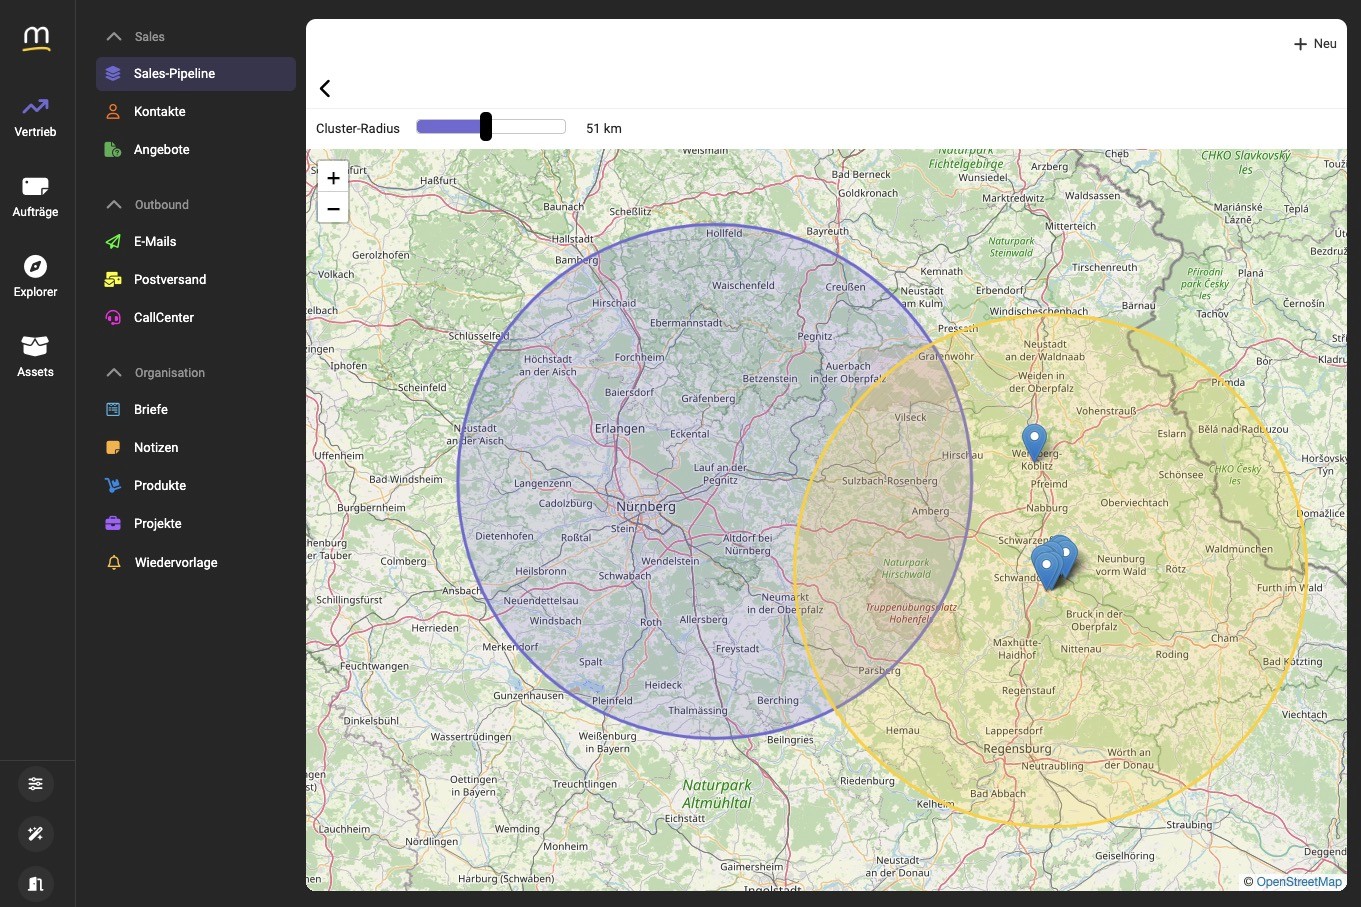Click the Neu button to create an item
The height and width of the screenshot is (907, 1361).
[1314, 43]
